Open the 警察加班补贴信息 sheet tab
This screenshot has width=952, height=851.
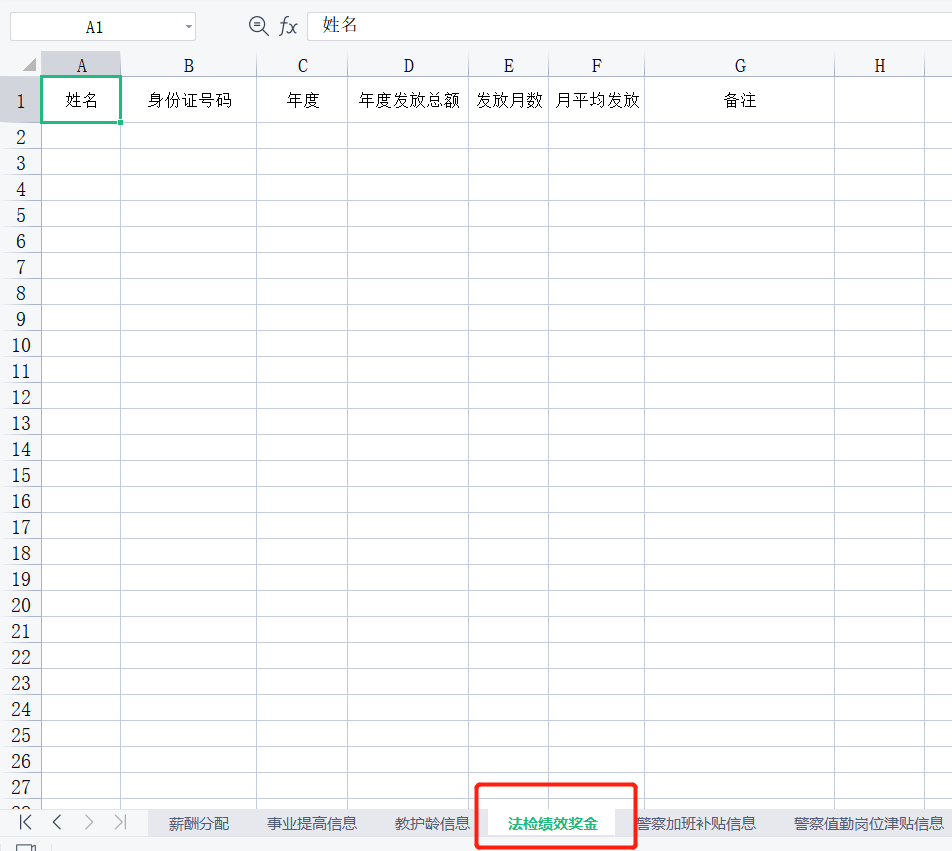696,824
